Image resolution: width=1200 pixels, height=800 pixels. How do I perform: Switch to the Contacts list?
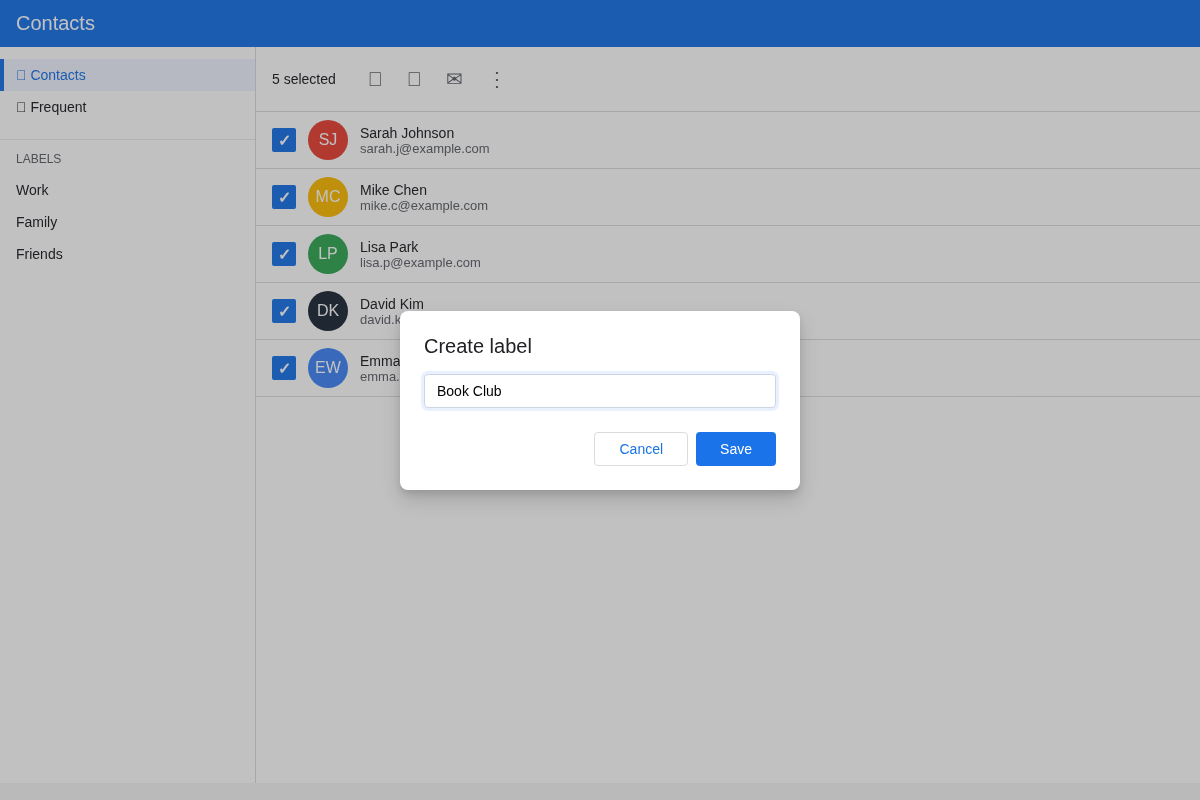58,74
